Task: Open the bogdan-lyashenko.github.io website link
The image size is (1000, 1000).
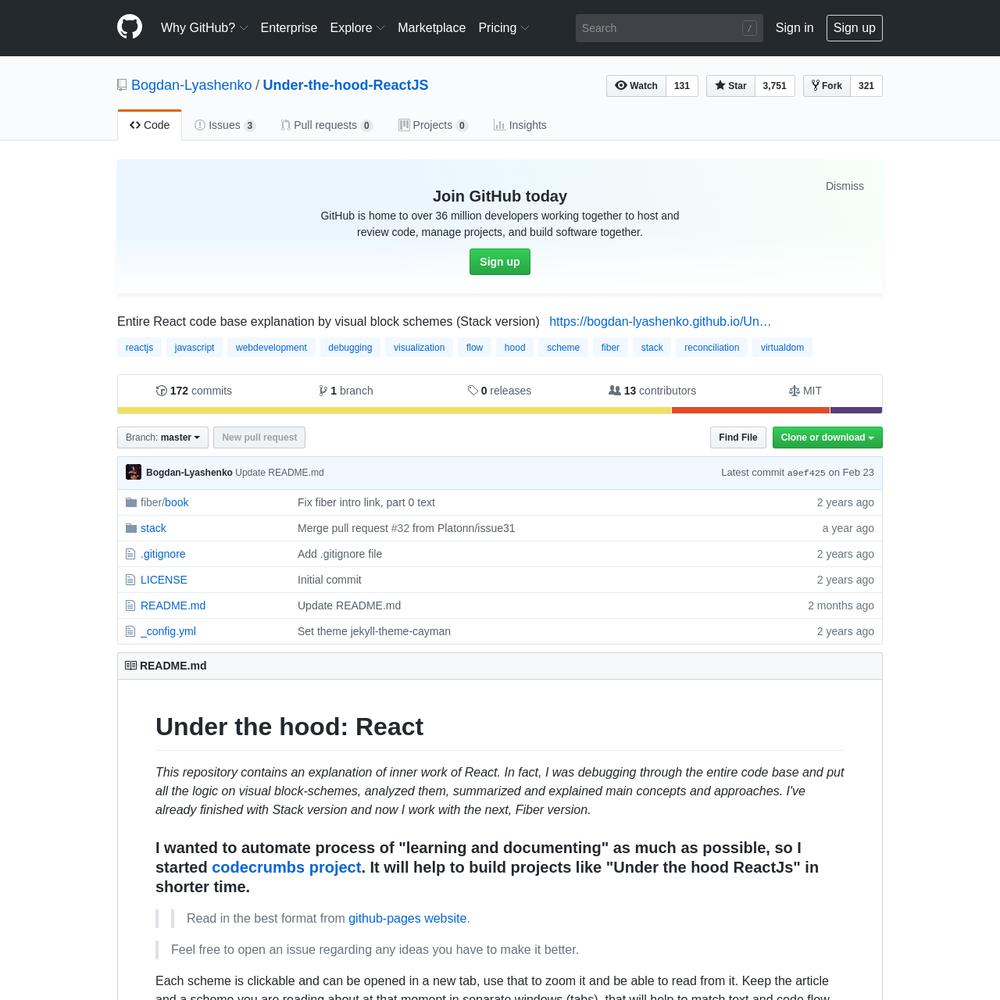Action: [x=660, y=321]
